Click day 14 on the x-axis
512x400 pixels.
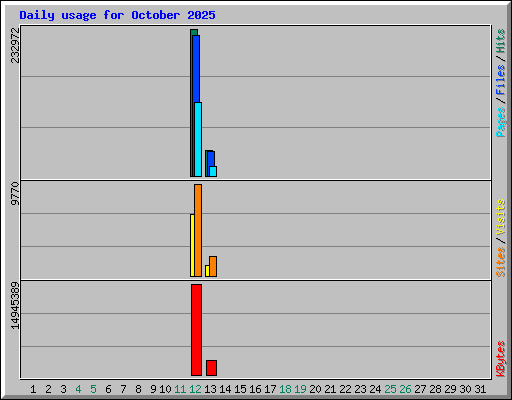point(225,389)
